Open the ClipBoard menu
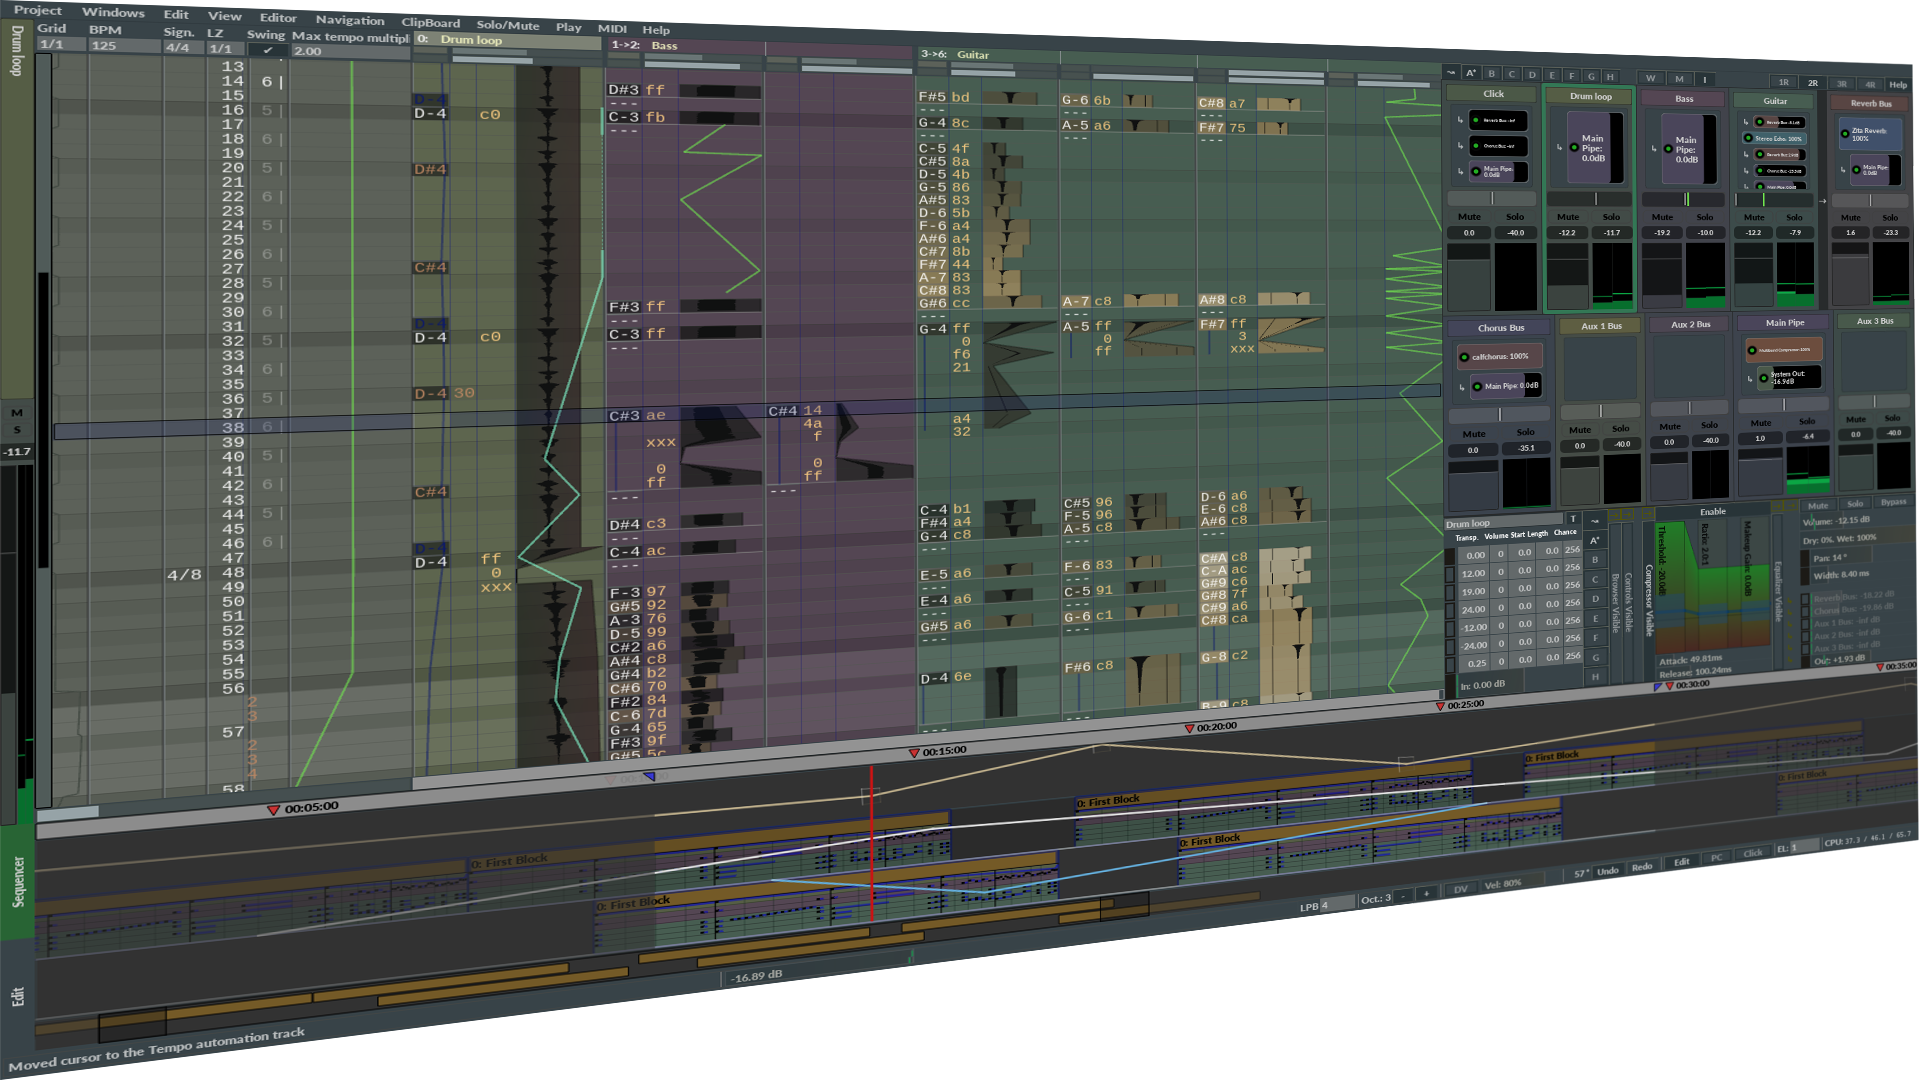 pos(431,23)
